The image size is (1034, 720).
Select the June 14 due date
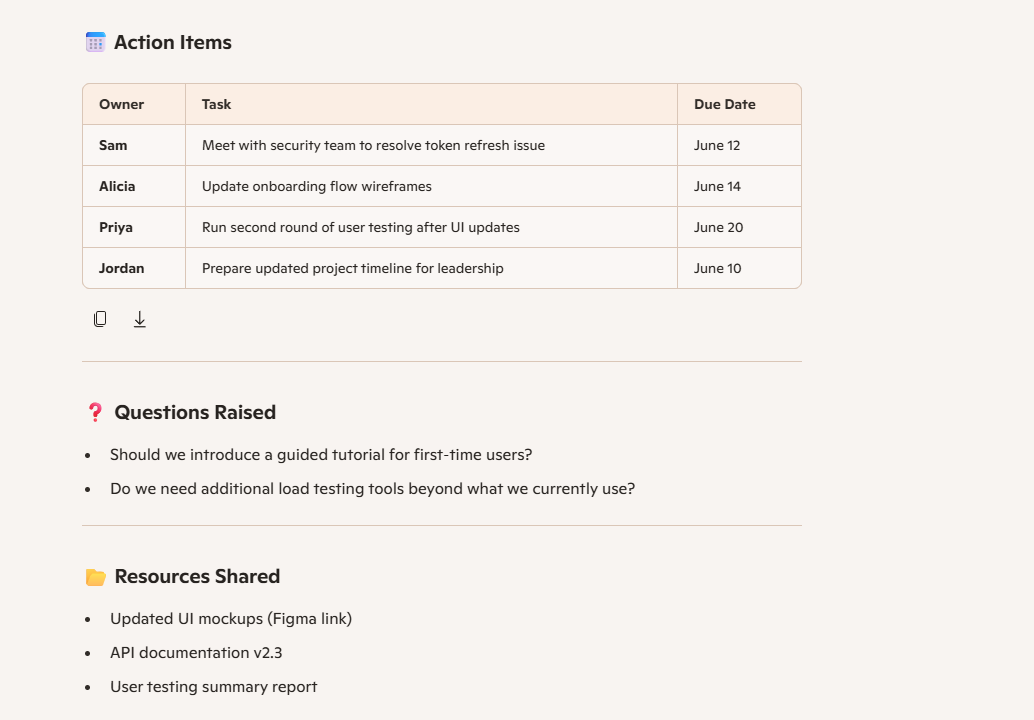[739, 186]
